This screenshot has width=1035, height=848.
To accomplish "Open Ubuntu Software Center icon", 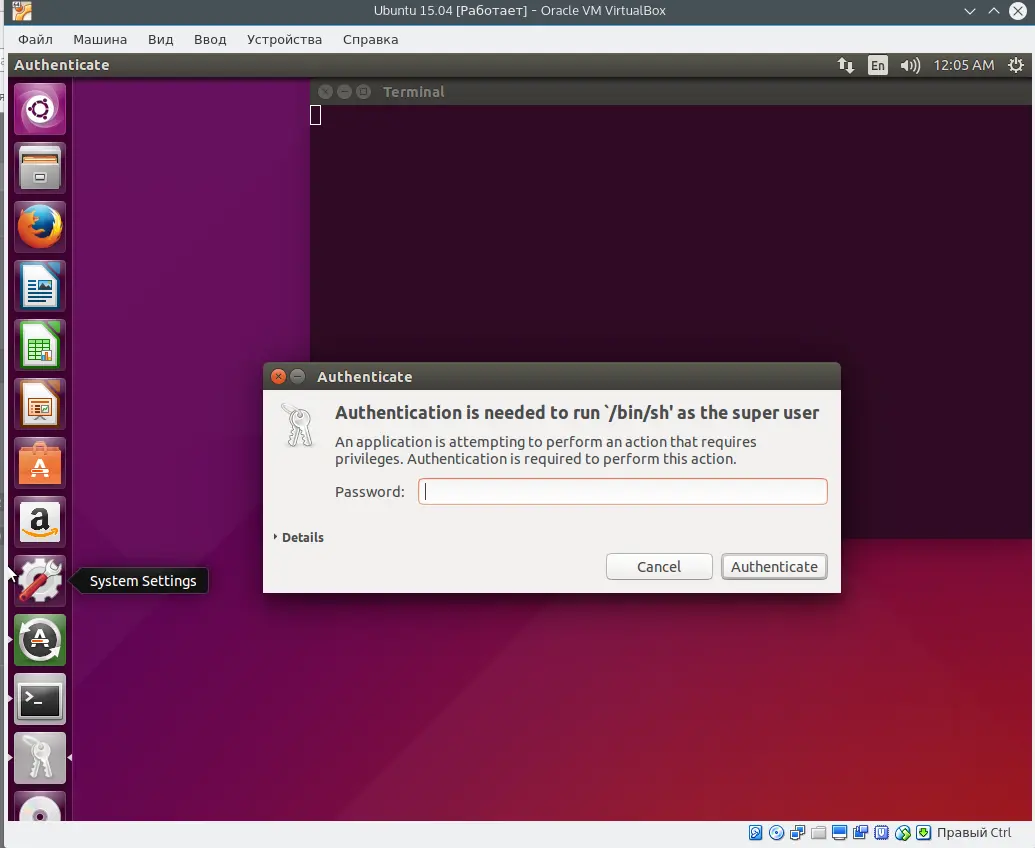I will (x=40, y=463).
